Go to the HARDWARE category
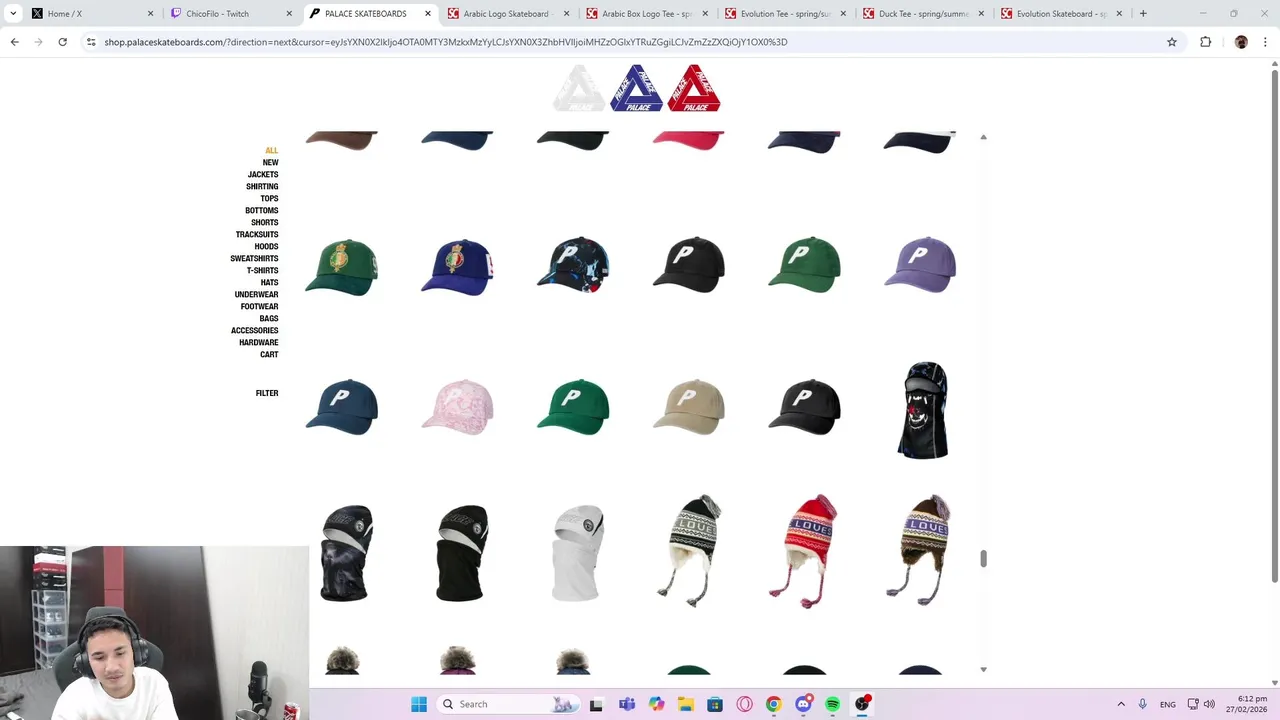 coord(258,343)
